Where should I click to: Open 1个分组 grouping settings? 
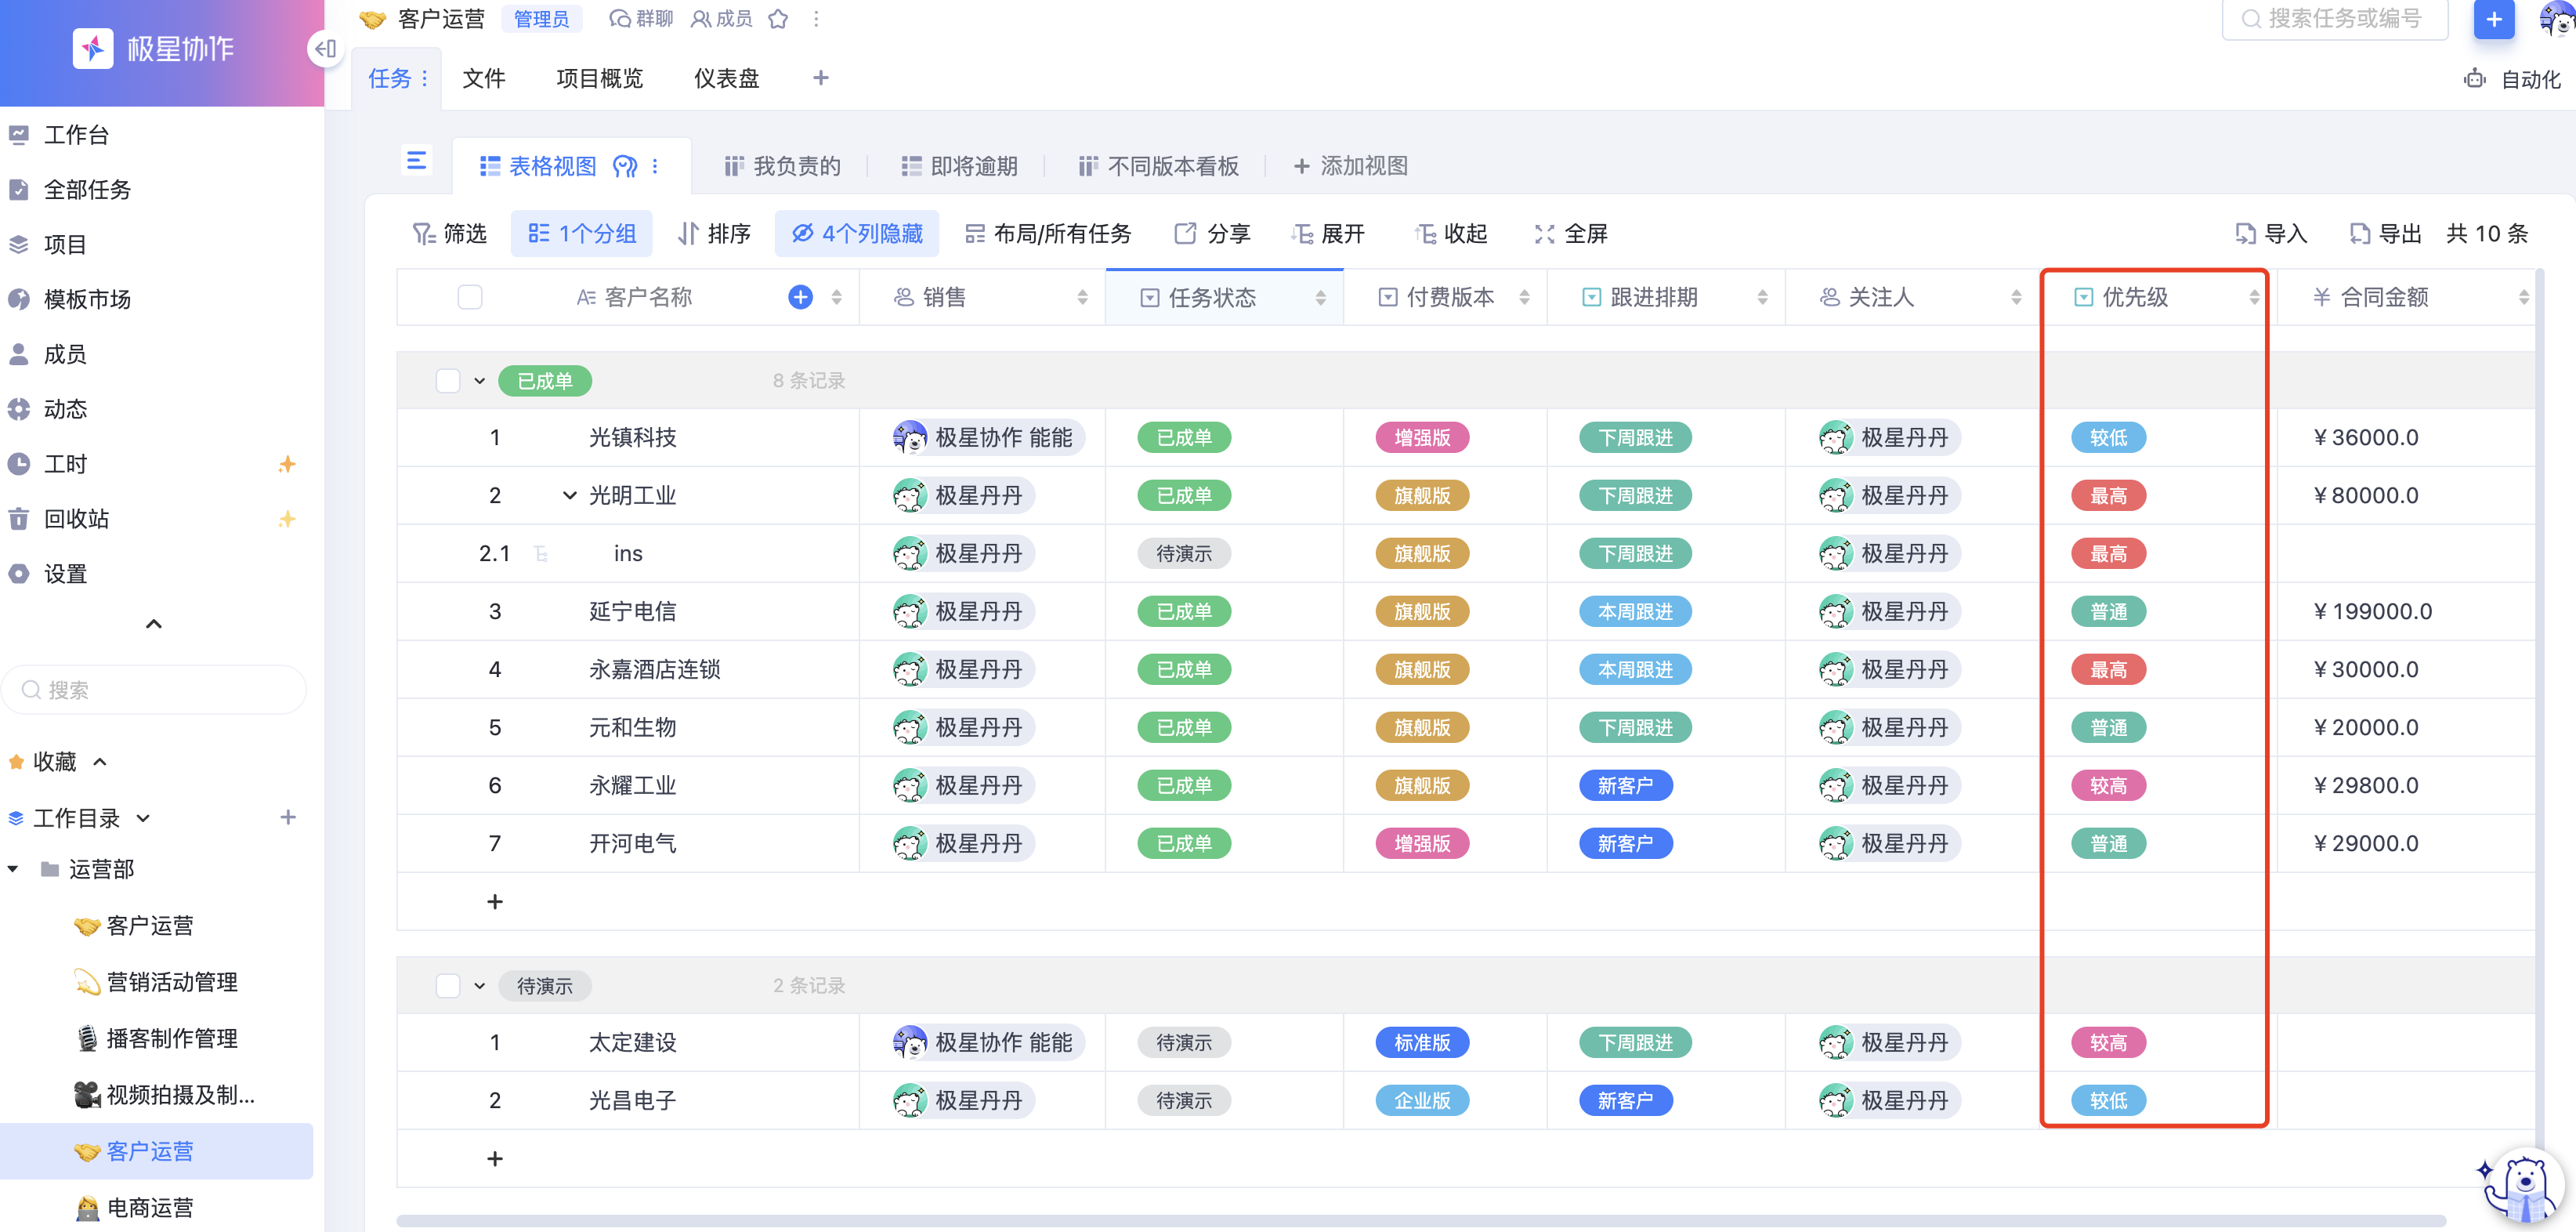(581, 234)
